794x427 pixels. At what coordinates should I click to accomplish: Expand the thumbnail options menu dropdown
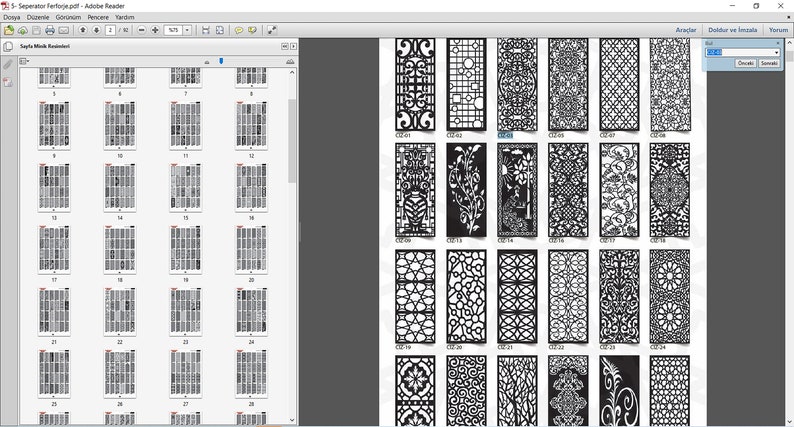click(24, 61)
